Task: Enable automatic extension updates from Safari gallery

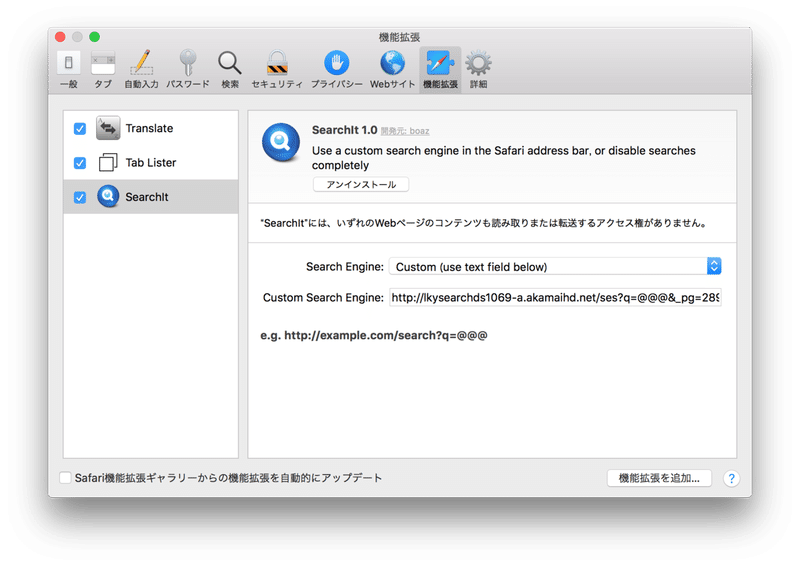Action: [65, 478]
